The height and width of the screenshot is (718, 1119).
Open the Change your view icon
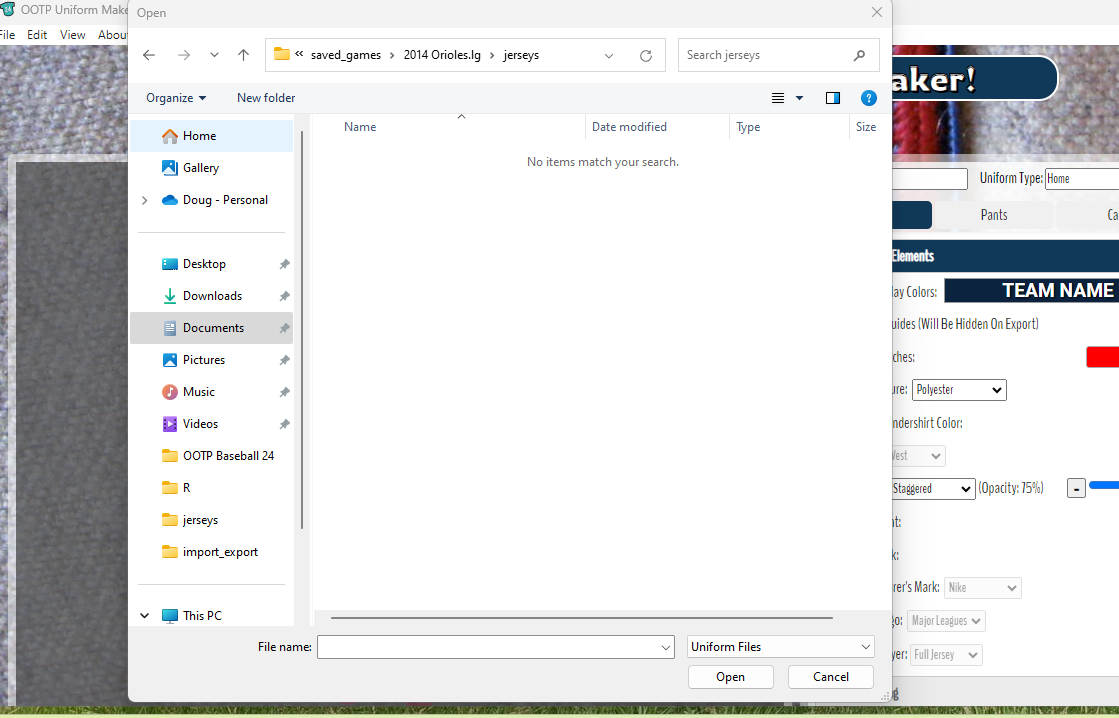pos(779,98)
